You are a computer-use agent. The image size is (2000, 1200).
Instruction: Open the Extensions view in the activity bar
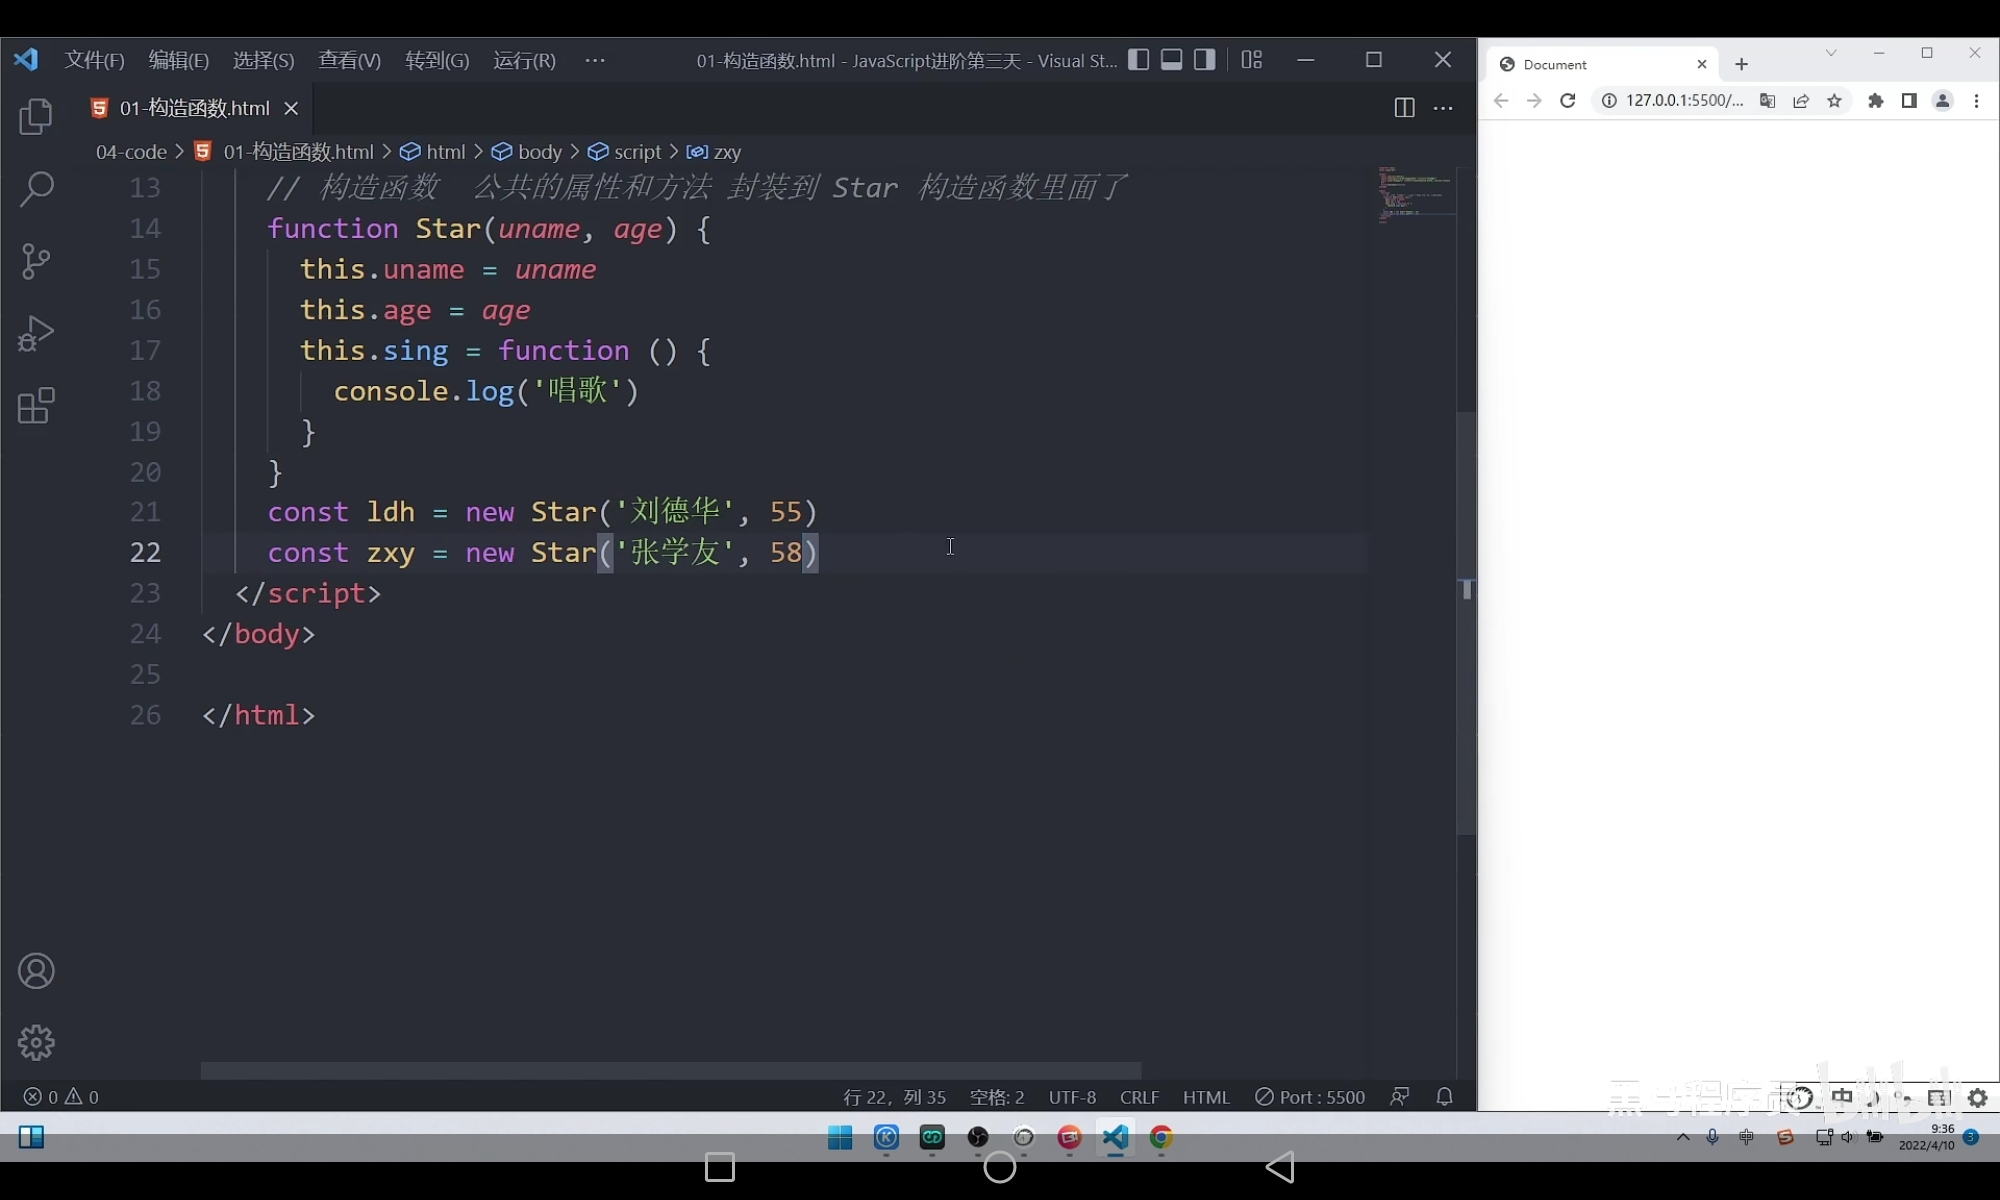pyautogui.click(x=36, y=405)
